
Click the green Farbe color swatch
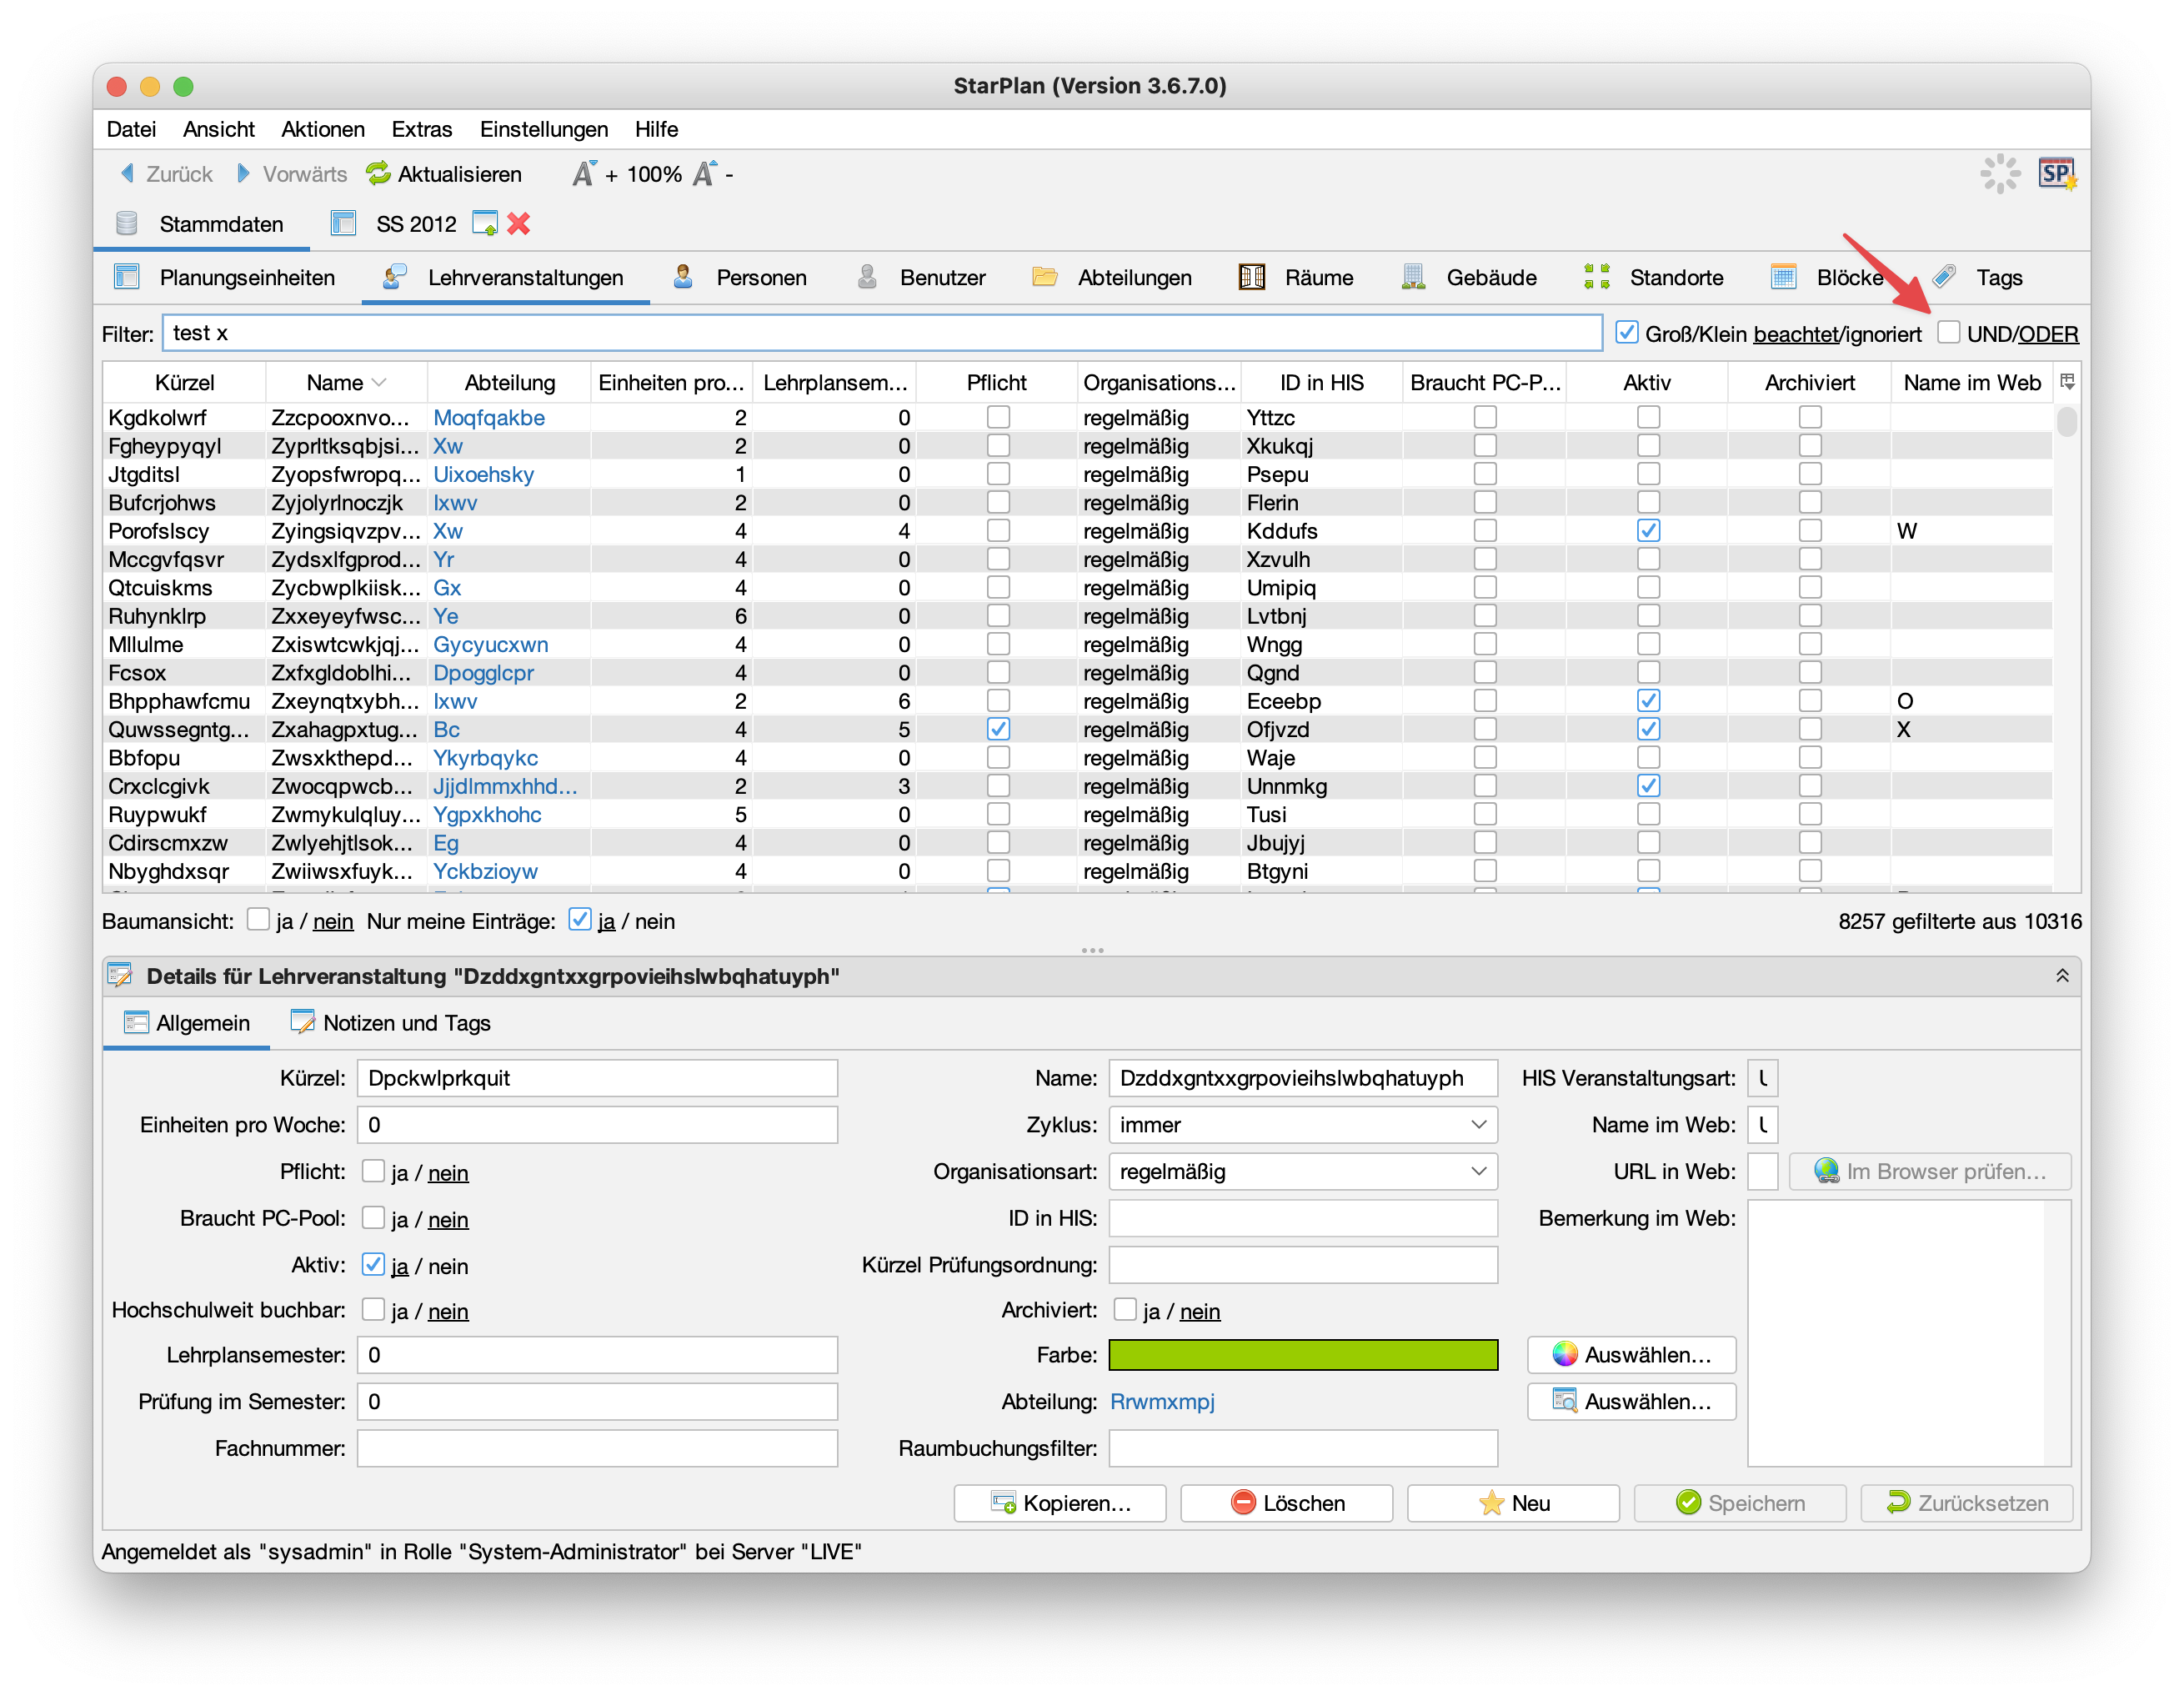pyautogui.click(x=1302, y=1355)
